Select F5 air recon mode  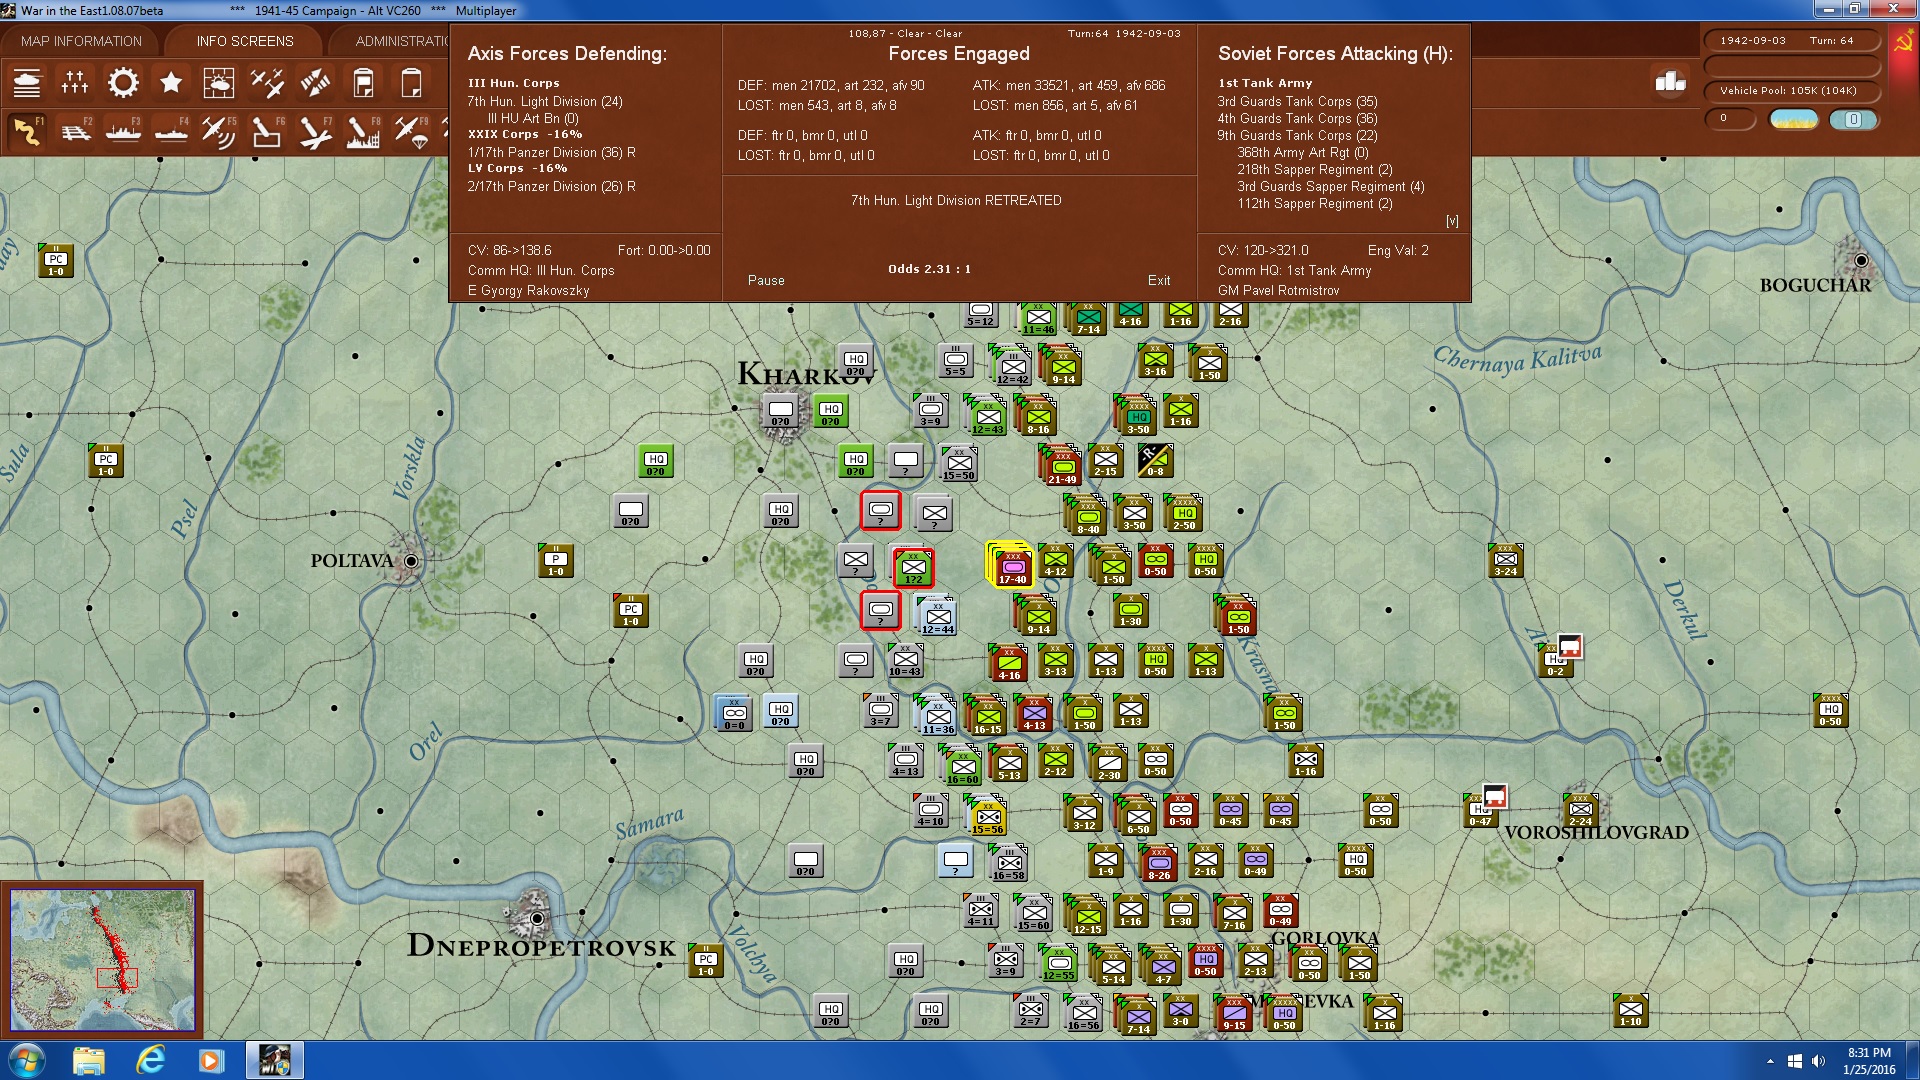[x=219, y=131]
